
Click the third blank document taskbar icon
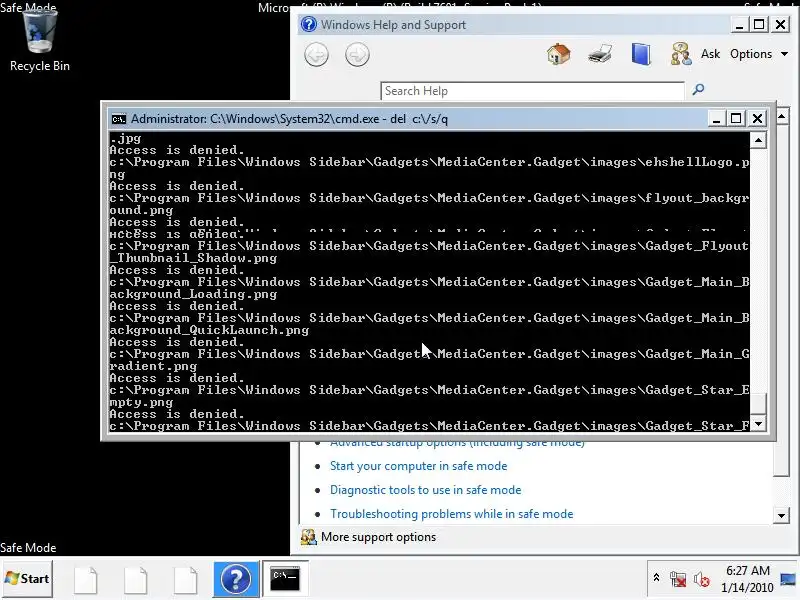(186, 580)
